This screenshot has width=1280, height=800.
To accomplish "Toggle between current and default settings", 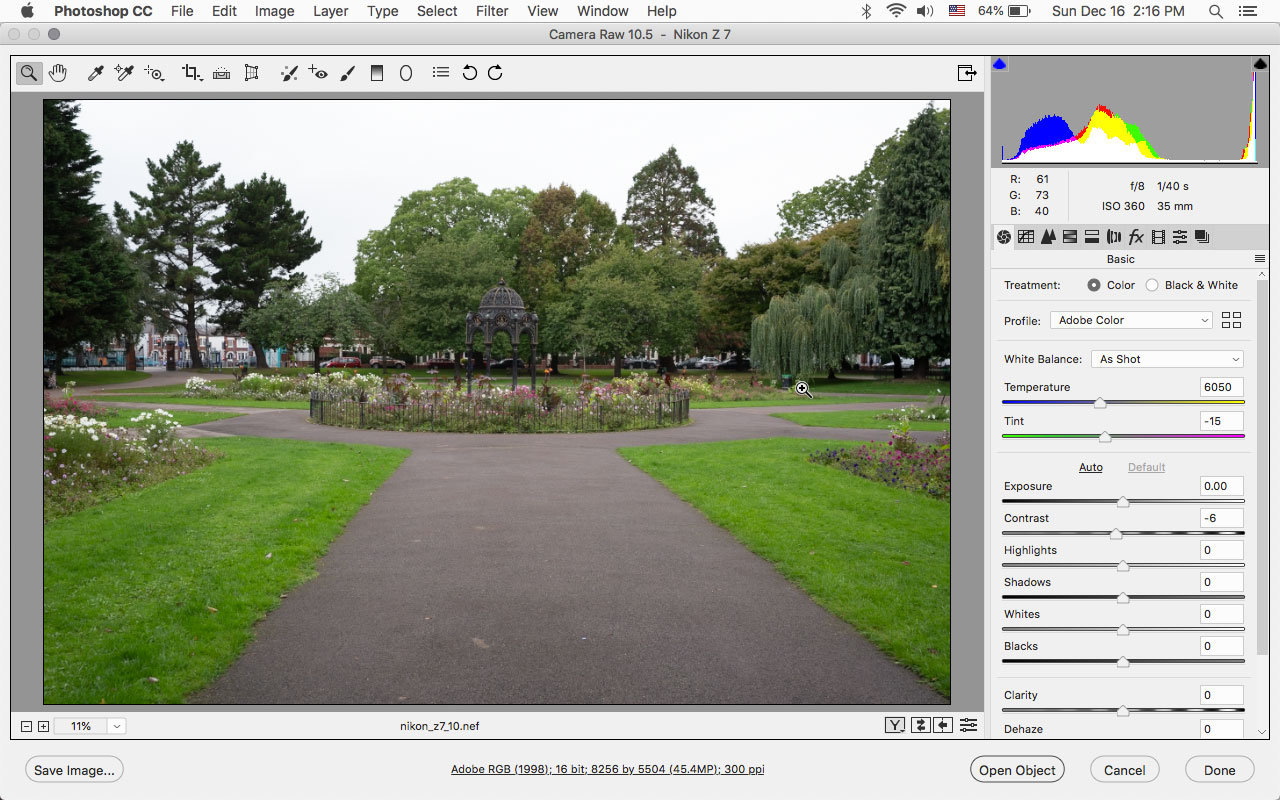I will tap(968, 726).
